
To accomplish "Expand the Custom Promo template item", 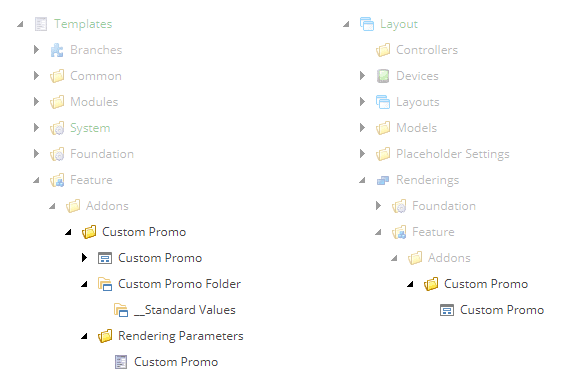I will coord(84,258).
